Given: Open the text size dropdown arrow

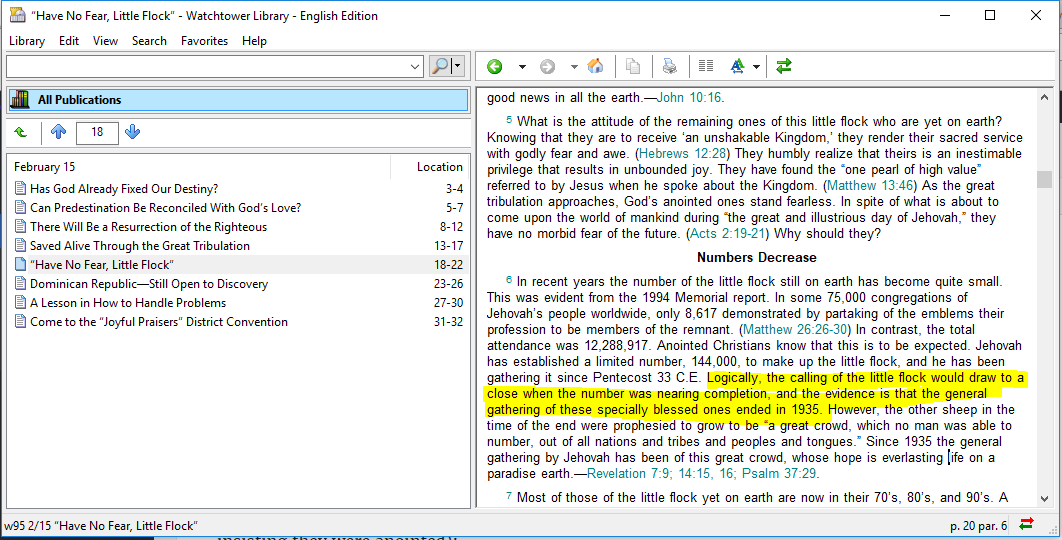Looking at the screenshot, I should [x=757, y=67].
